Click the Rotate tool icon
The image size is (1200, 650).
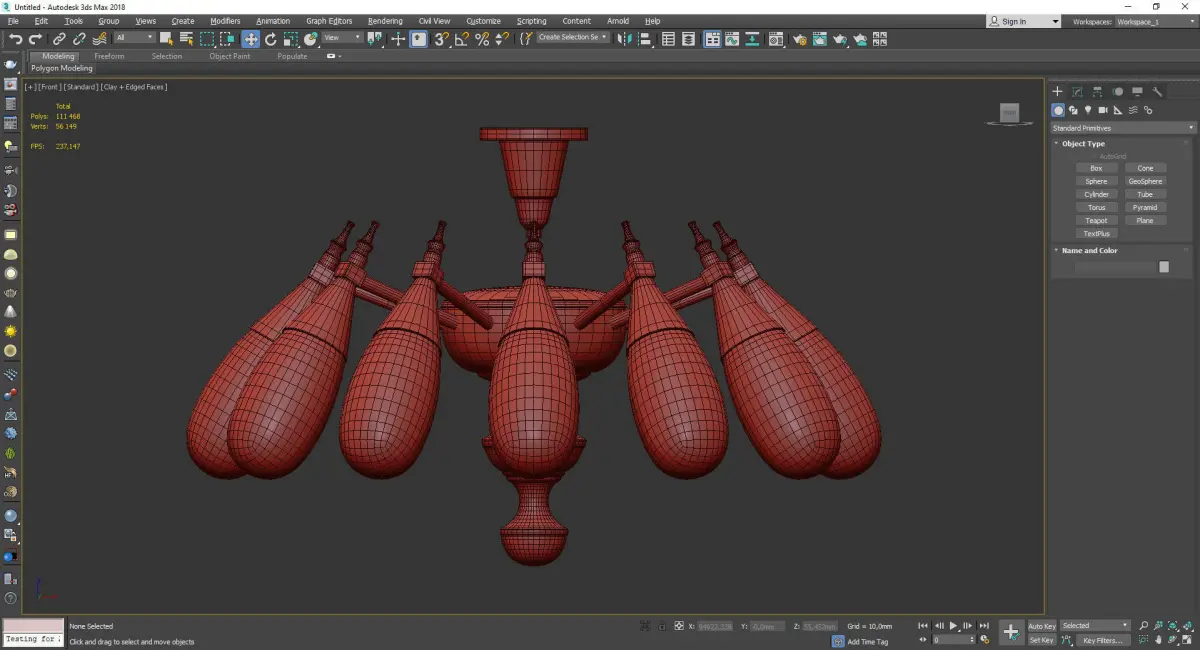click(270, 39)
